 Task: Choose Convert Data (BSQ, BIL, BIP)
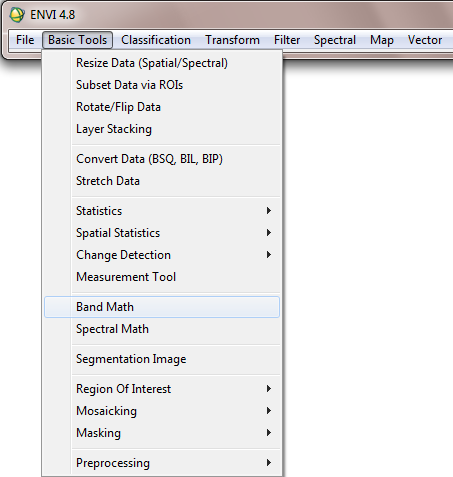coord(162,159)
